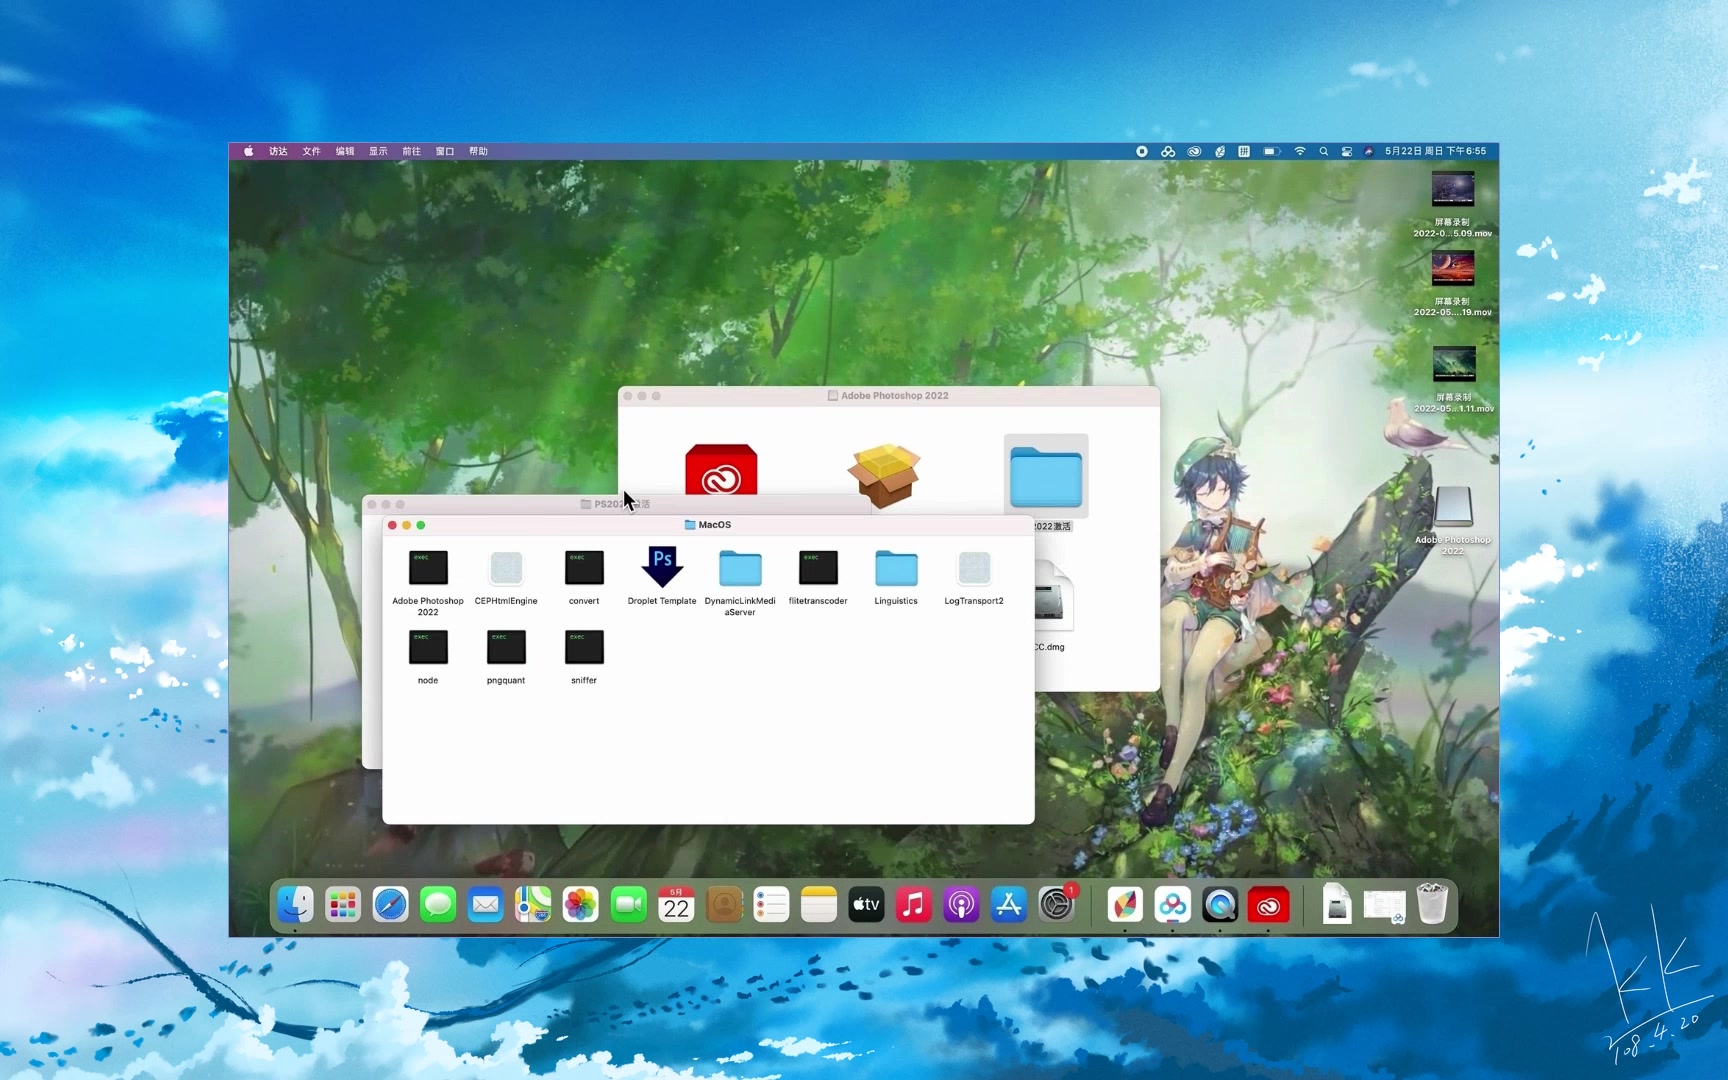This screenshot has height=1080, width=1728.
Task: Click the date and time 5月22日 周日
Action: click(1435, 151)
